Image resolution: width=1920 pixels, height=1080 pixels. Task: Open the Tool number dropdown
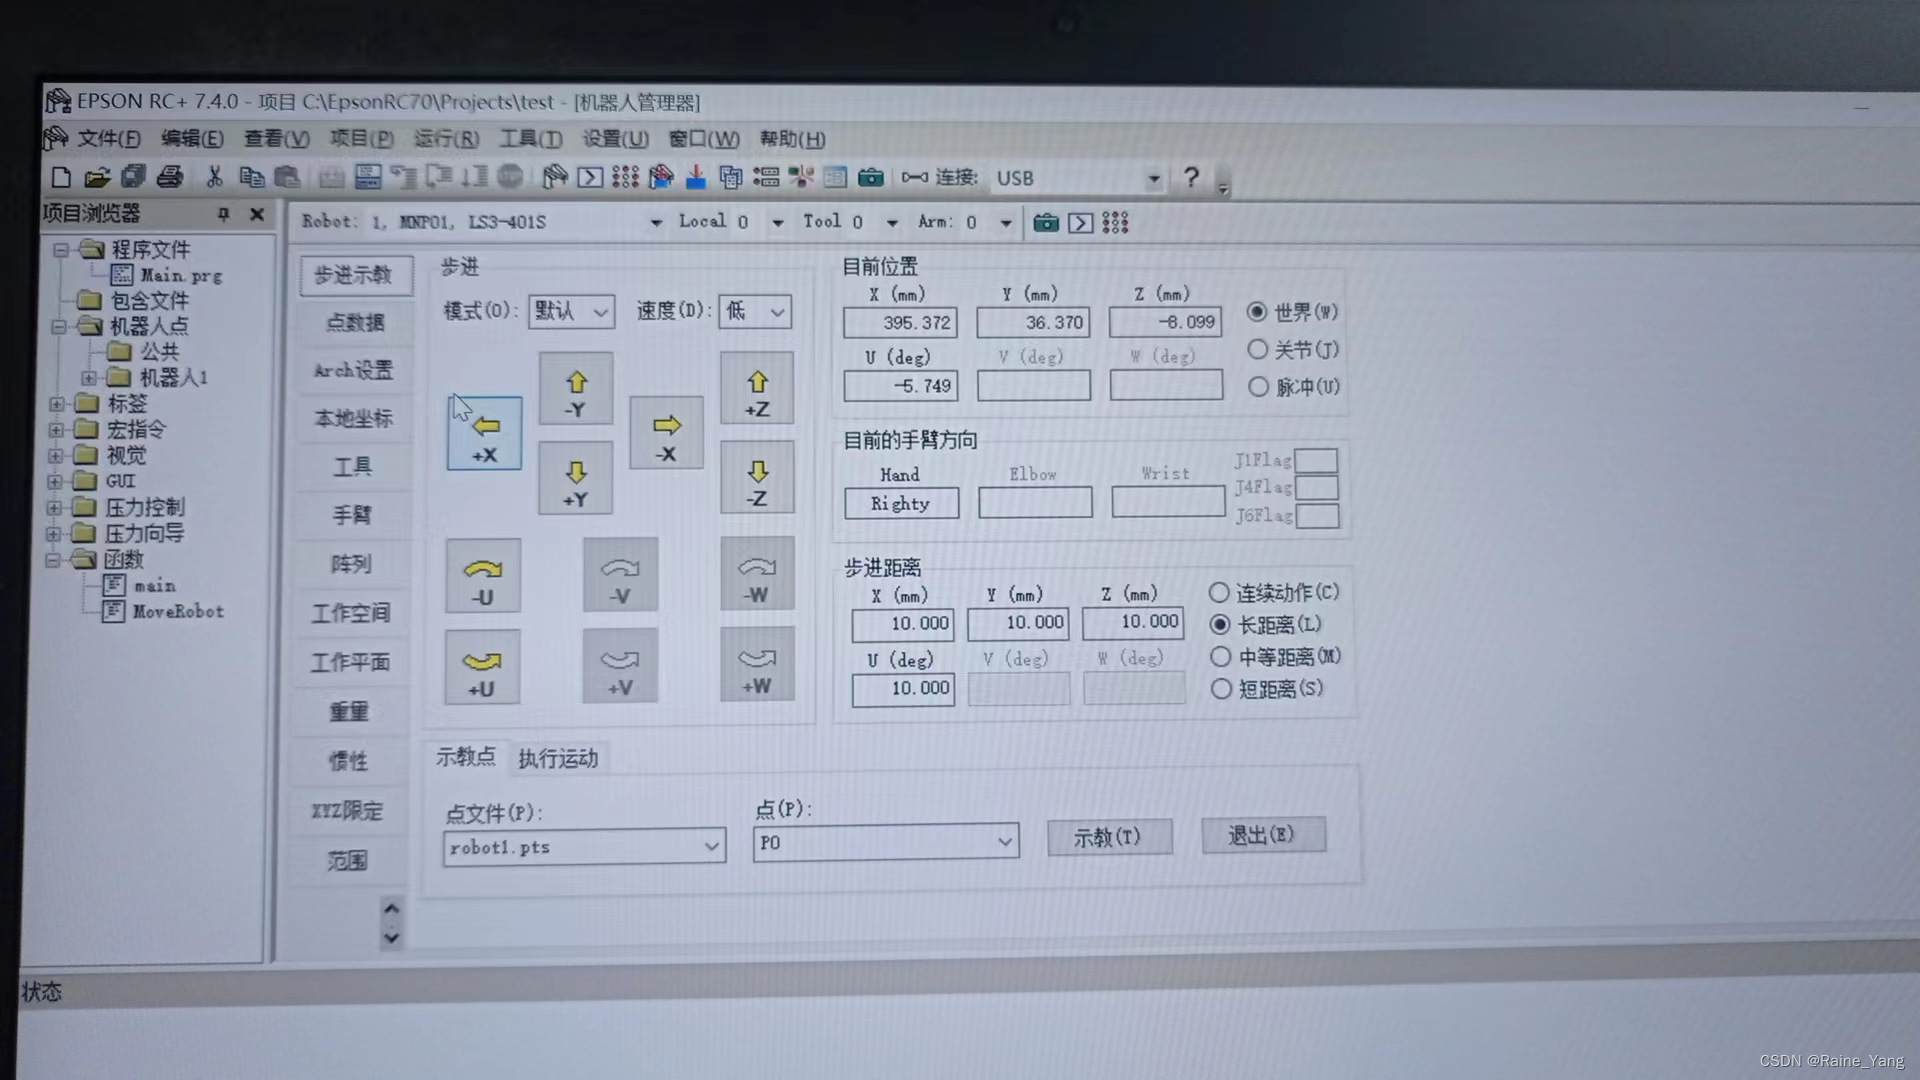pyautogui.click(x=892, y=222)
